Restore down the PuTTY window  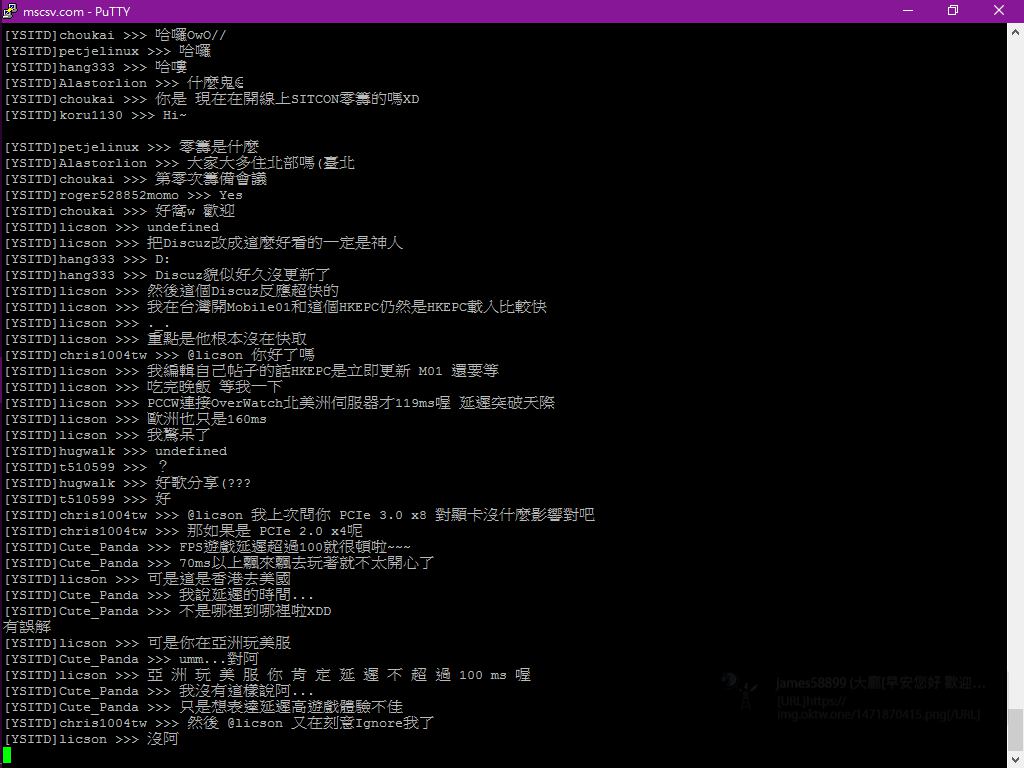953,10
